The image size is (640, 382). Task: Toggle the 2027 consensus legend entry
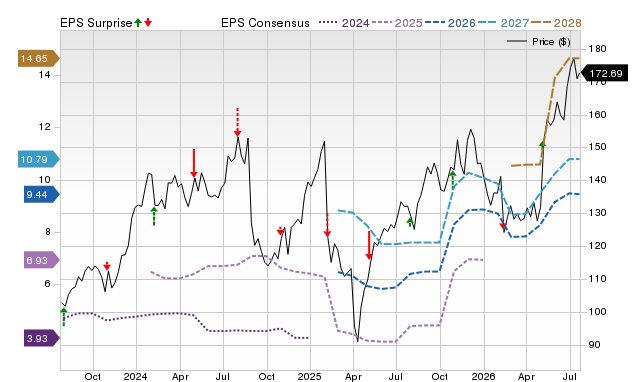pyautogui.click(x=503, y=23)
